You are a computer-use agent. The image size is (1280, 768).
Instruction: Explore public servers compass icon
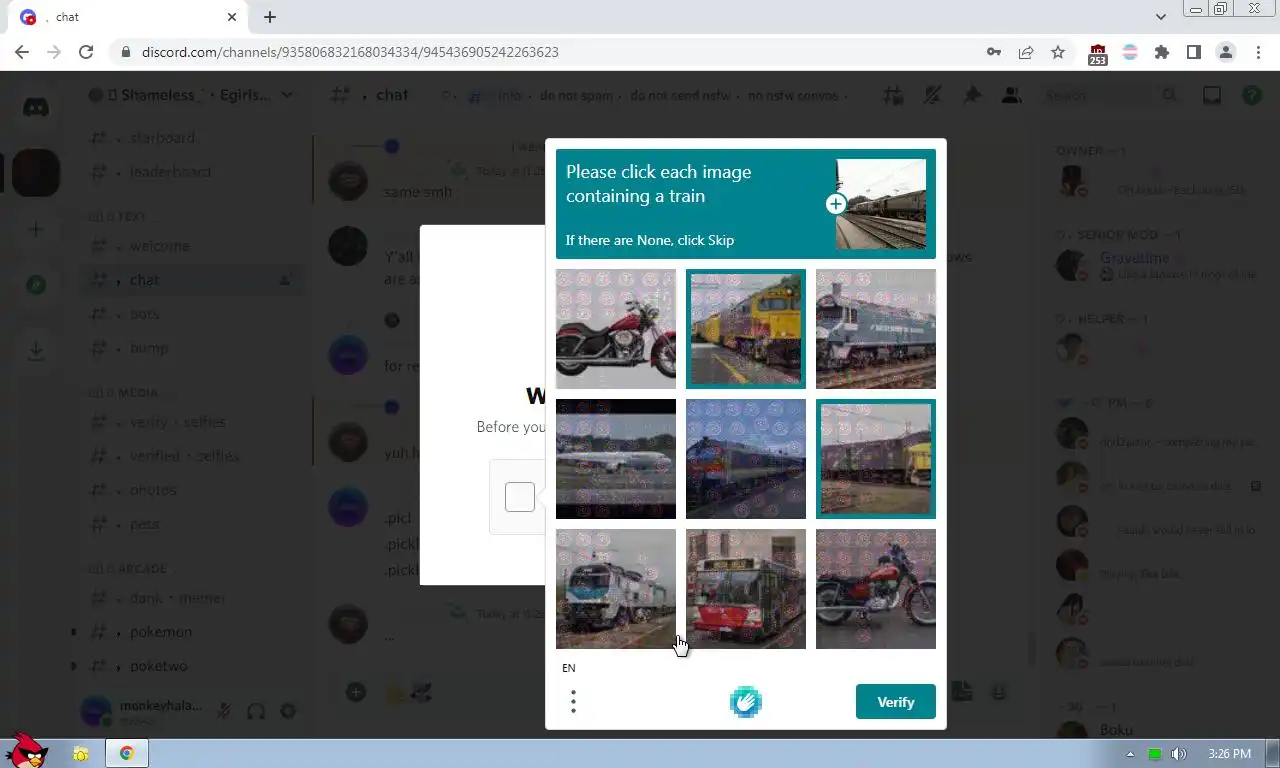[36, 285]
